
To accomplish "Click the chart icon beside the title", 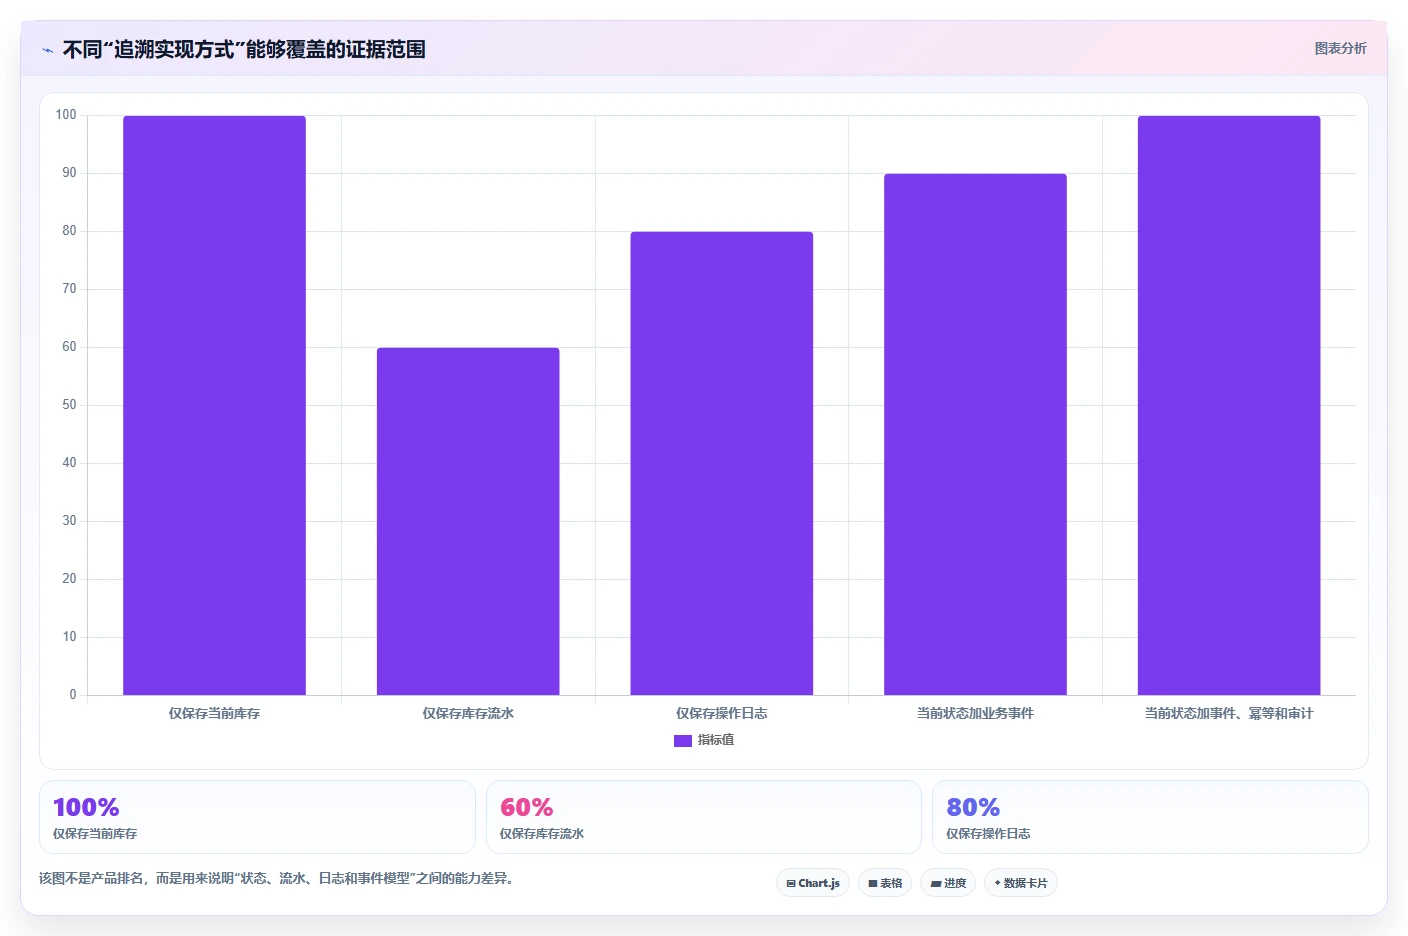I will pyautogui.click(x=47, y=50).
